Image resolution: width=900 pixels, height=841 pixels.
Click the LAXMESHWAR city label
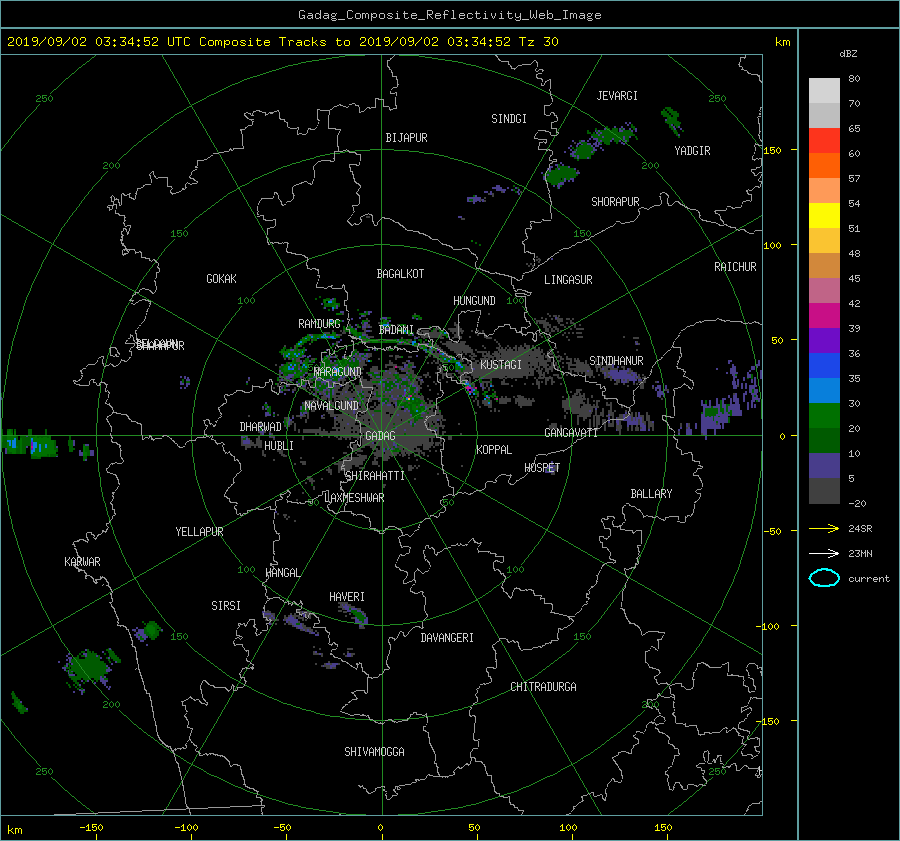coord(354,498)
